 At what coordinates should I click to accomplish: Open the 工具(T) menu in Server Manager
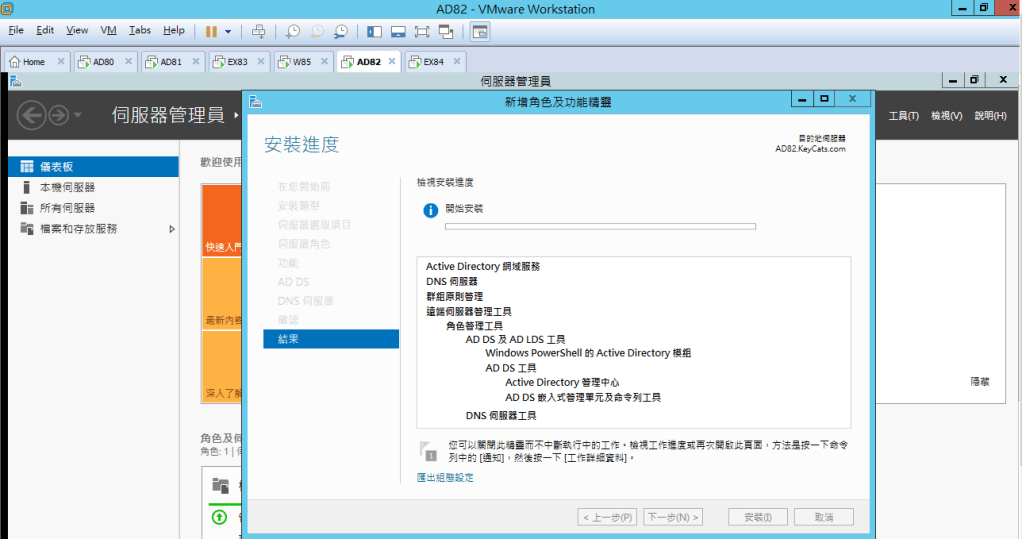(x=903, y=116)
